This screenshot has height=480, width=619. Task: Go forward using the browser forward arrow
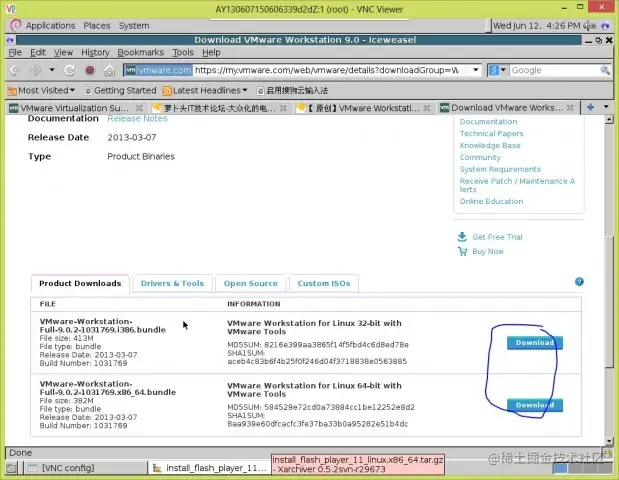[x=35, y=70]
